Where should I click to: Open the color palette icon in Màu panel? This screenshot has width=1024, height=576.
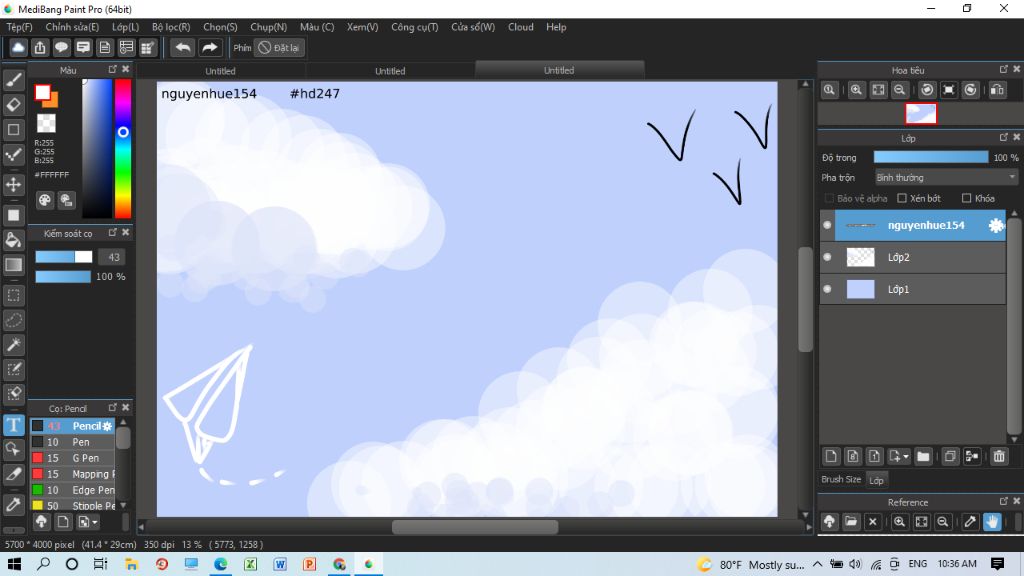pos(44,200)
